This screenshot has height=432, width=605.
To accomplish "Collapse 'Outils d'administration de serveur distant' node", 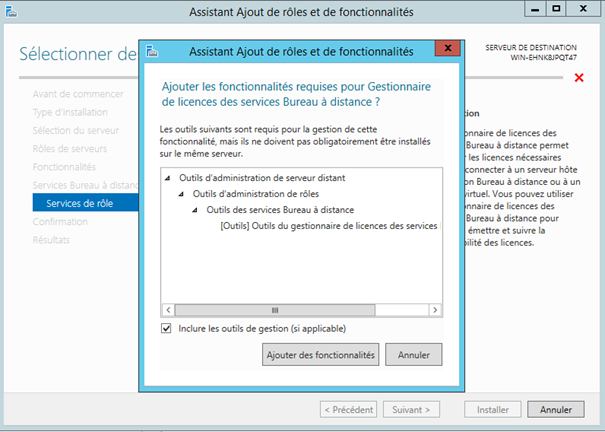I will pos(167,178).
